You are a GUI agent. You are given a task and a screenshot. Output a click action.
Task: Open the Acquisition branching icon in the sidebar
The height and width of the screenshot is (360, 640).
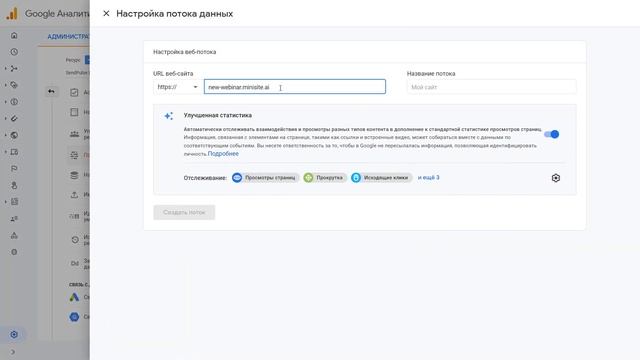[14, 69]
